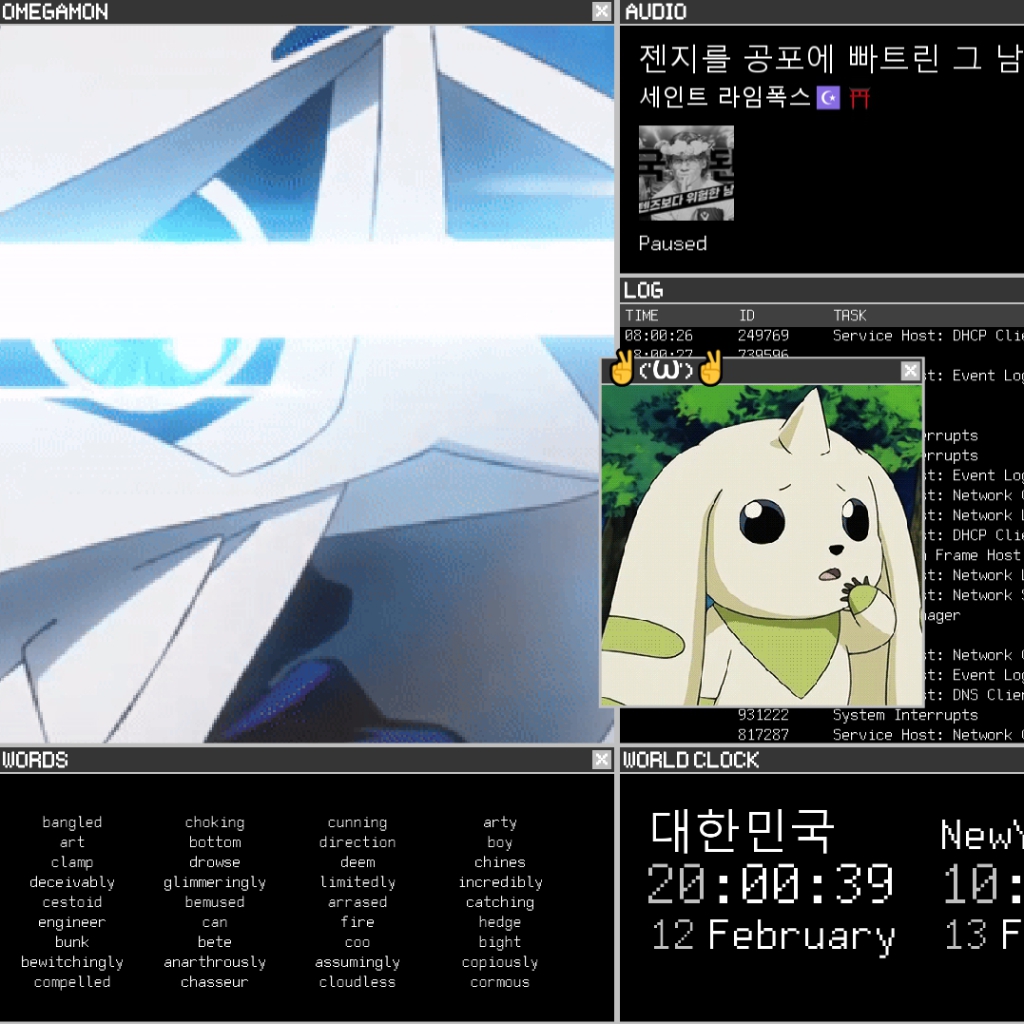Click the word 'assumingly' in WORDS
The height and width of the screenshot is (1024, 1024).
pyautogui.click(x=357, y=962)
